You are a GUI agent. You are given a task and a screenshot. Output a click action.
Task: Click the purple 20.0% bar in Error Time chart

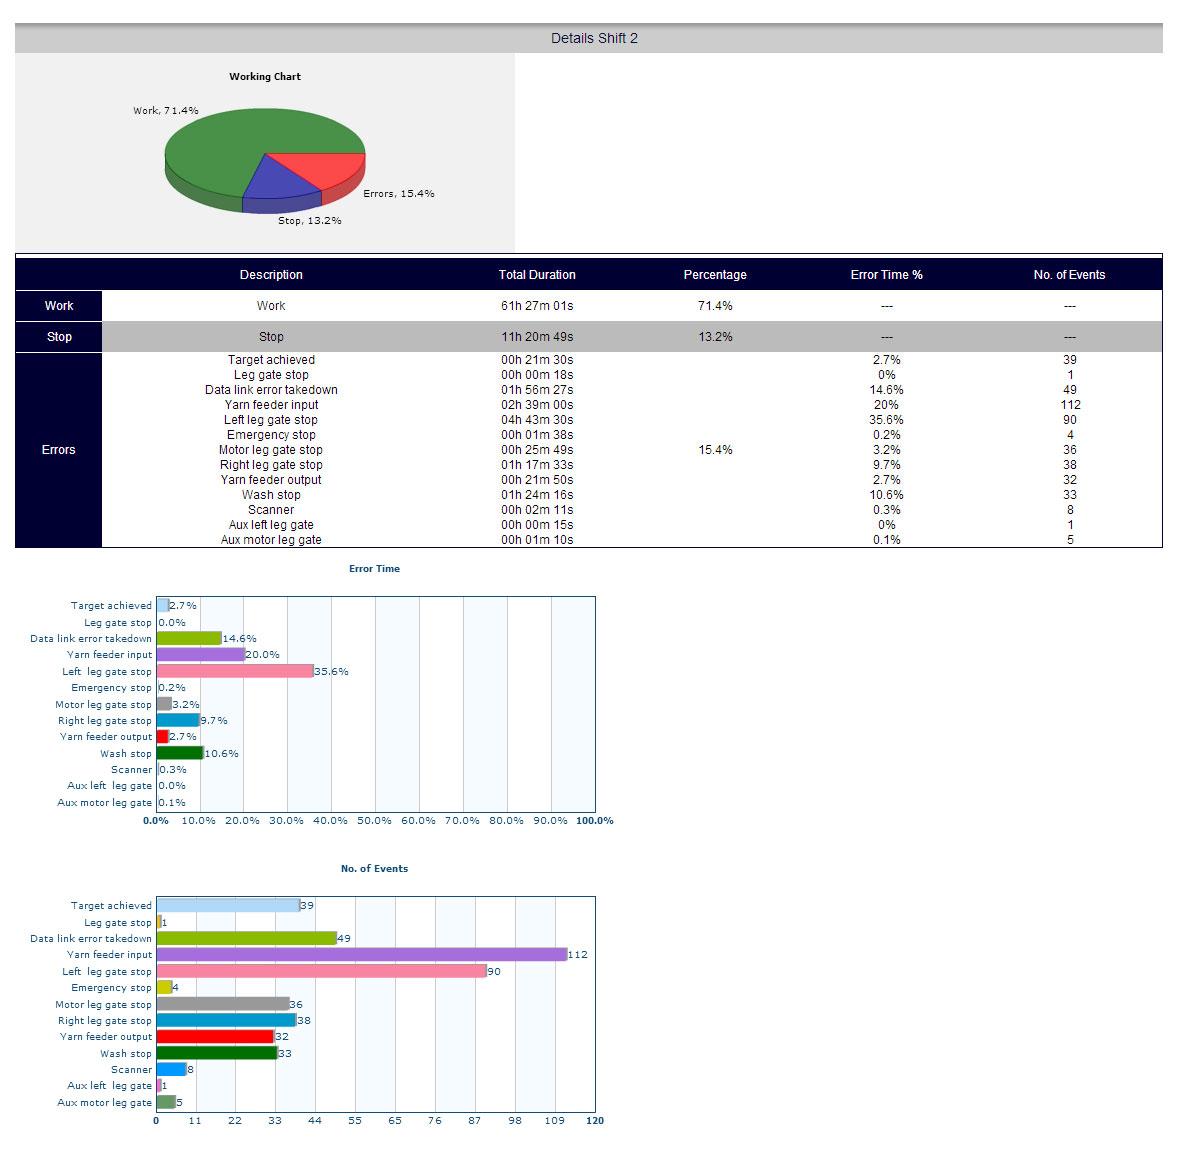(x=201, y=655)
